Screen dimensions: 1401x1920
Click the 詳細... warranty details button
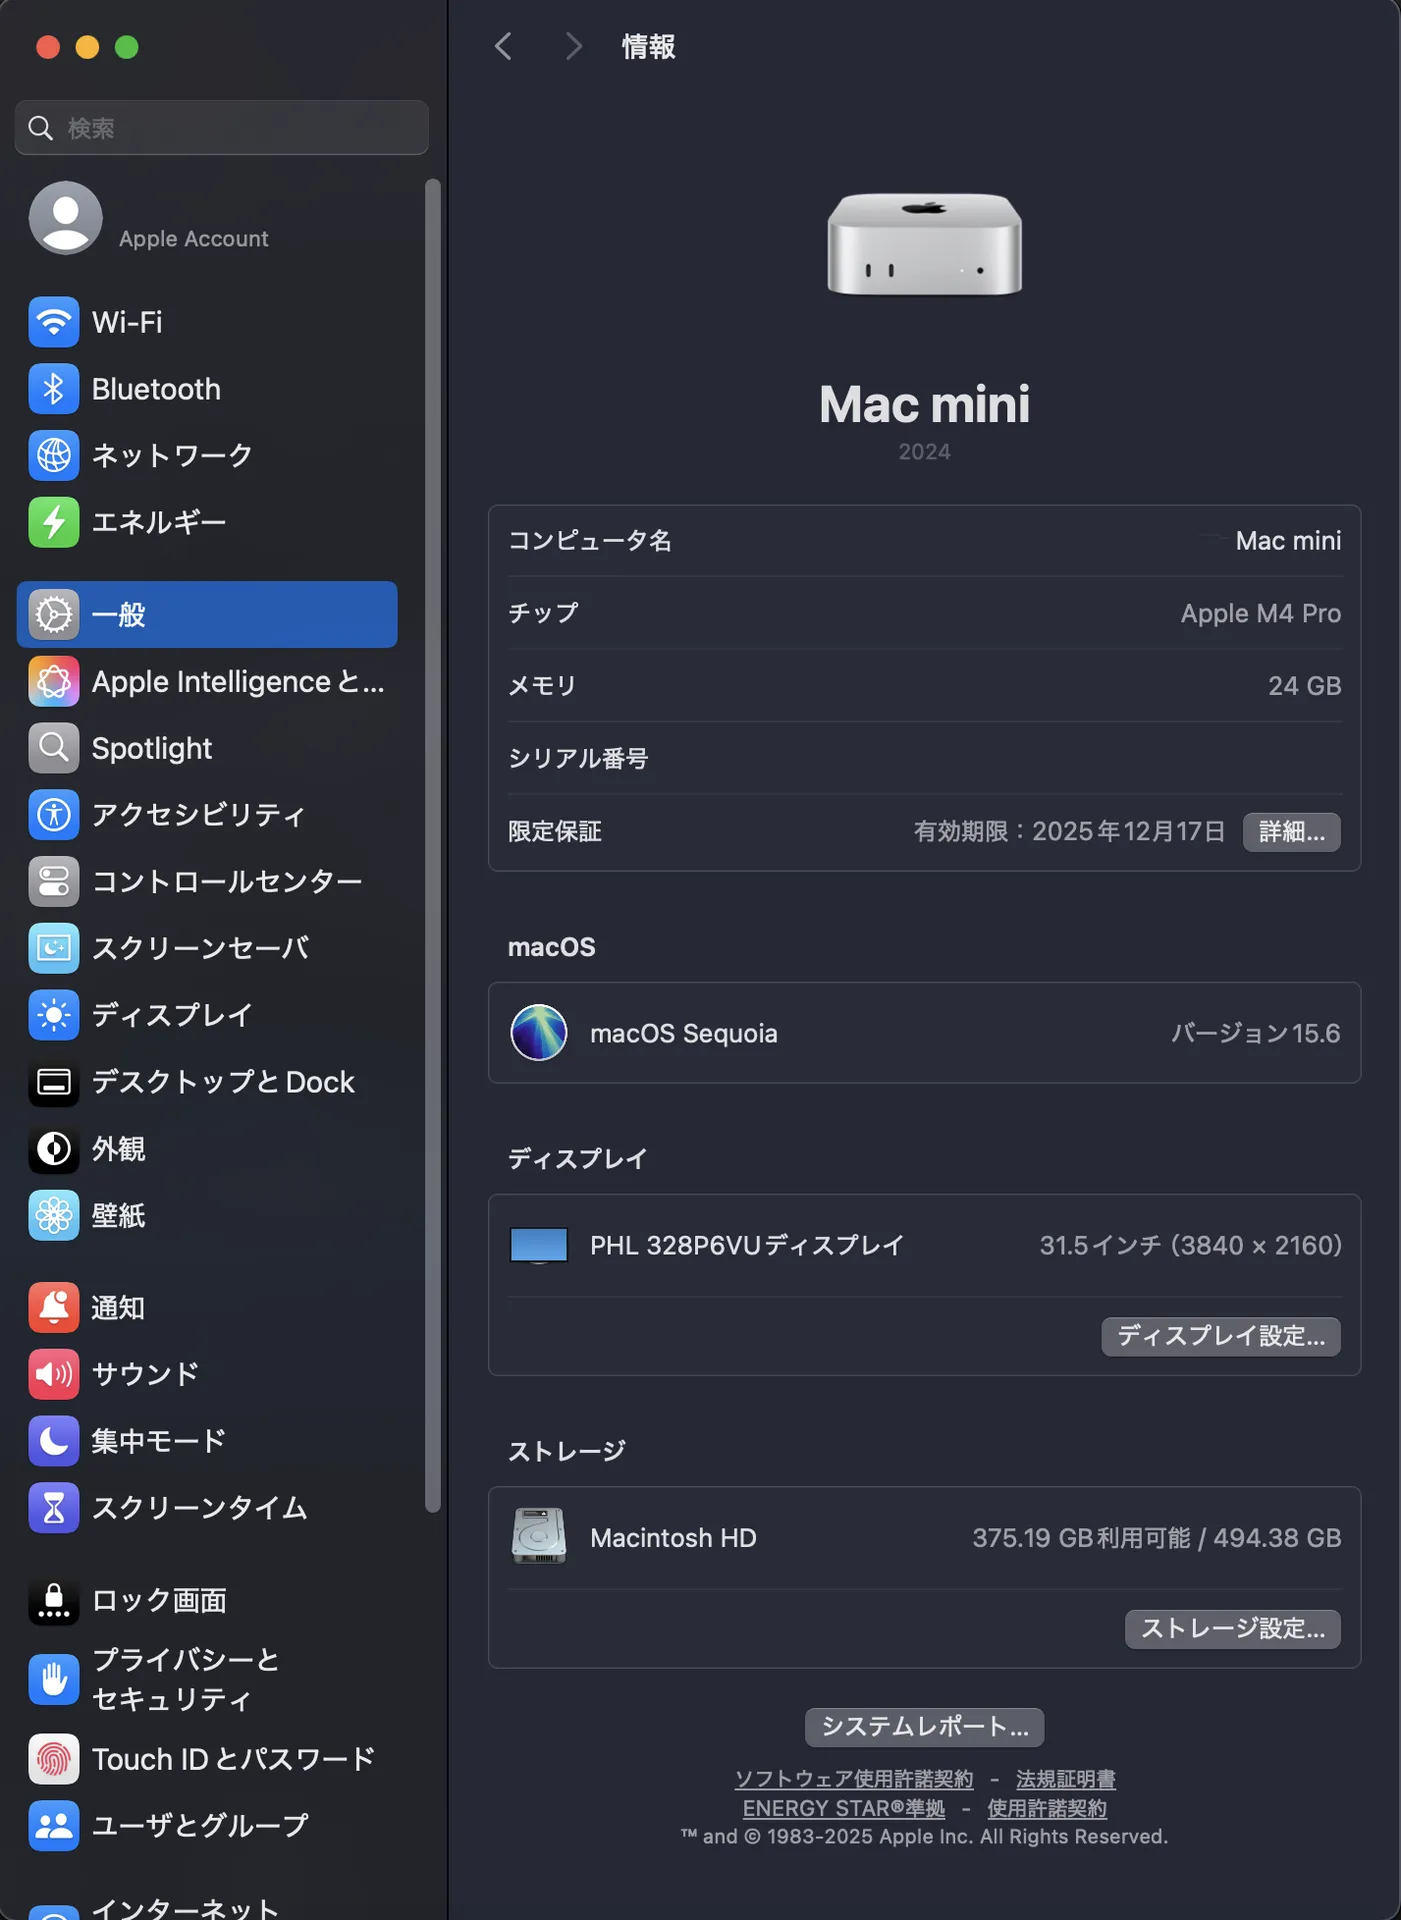(1292, 832)
